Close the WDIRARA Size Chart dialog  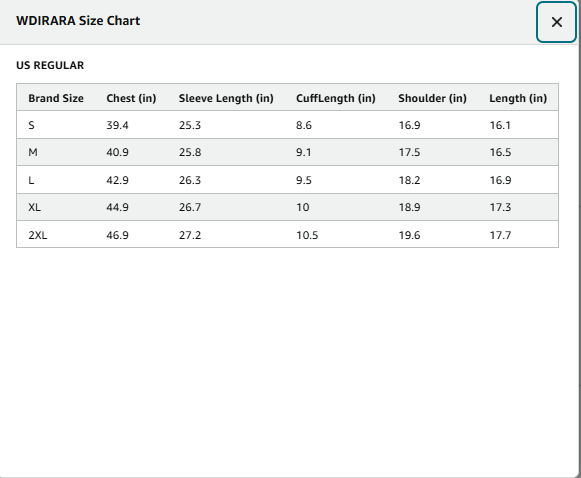click(x=556, y=22)
